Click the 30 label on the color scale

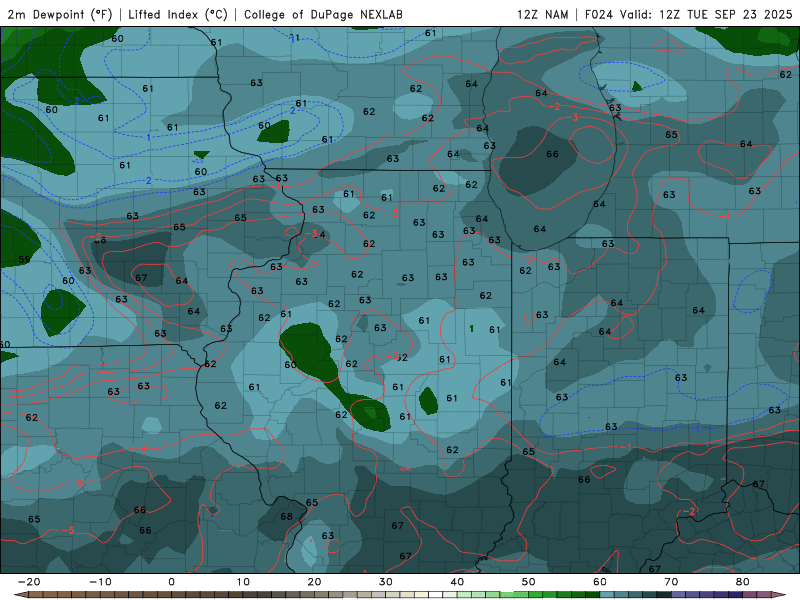pyautogui.click(x=386, y=582)
